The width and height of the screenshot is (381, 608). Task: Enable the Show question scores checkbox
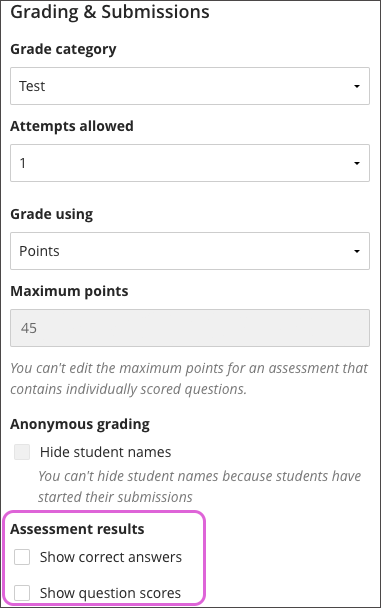point(22,593)
